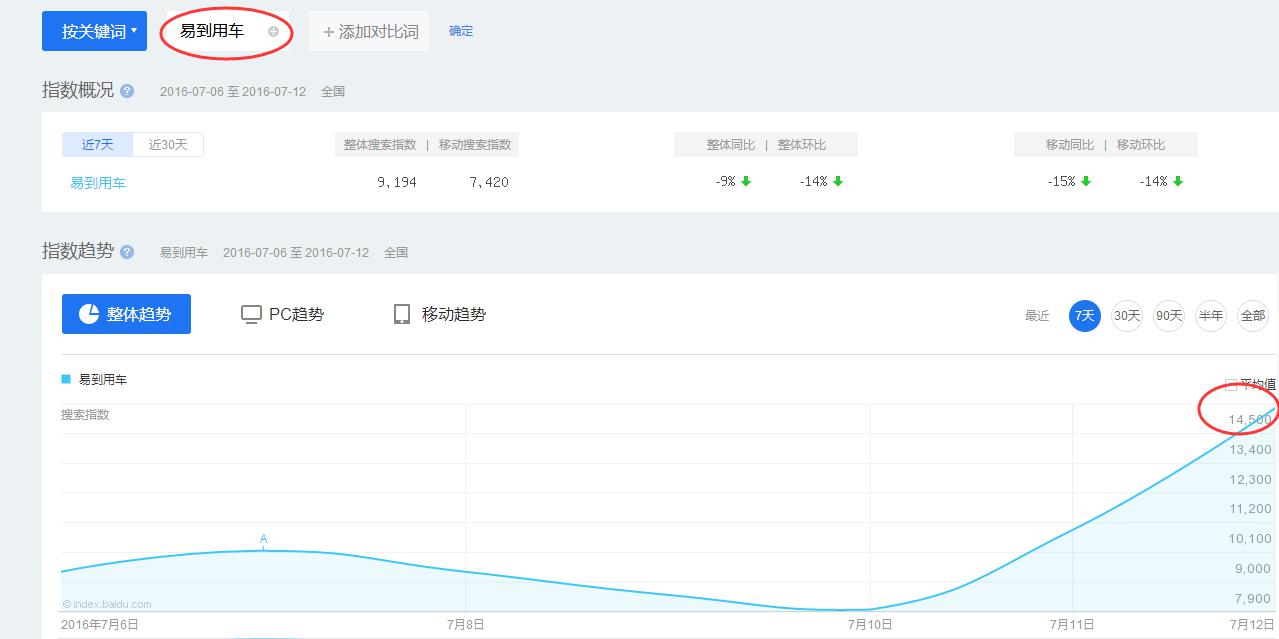Select the 半年 time range button
1279x639 pixels.
tap(1211, 315)
